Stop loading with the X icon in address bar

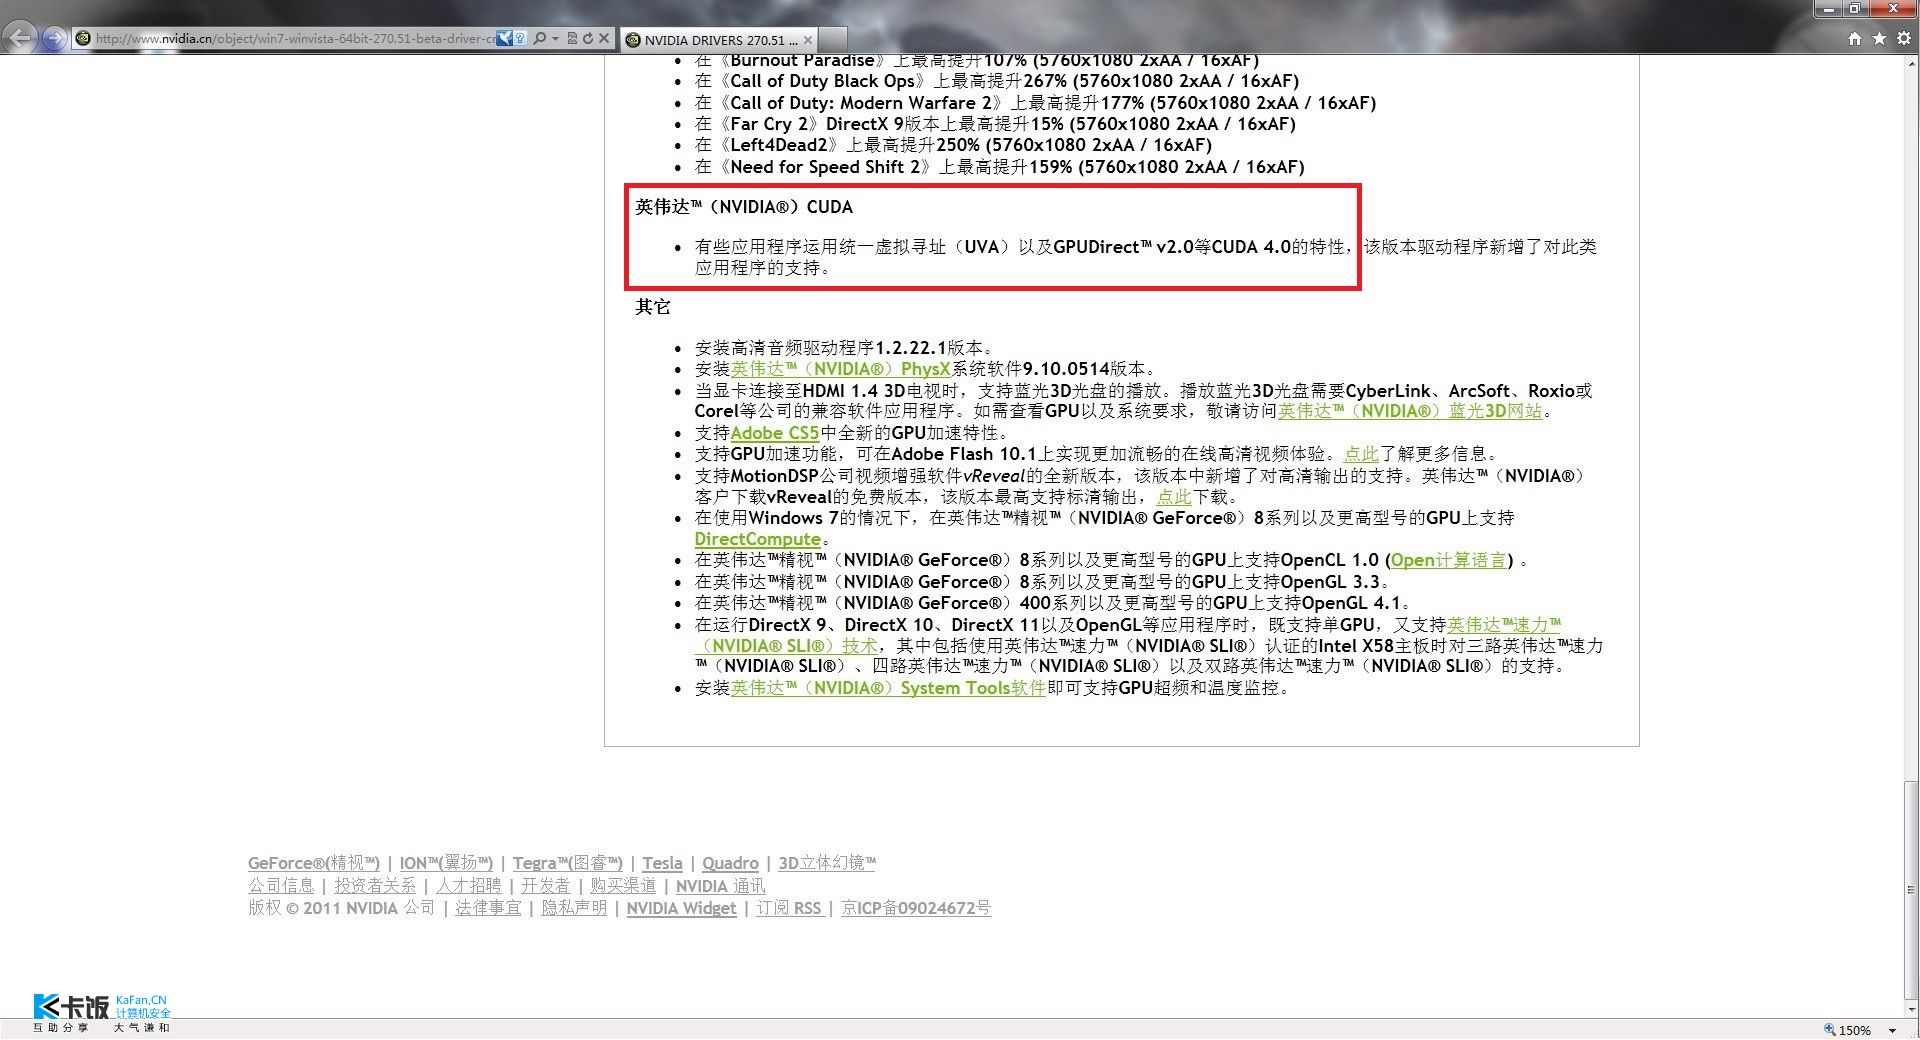click(x=603, y=39)
